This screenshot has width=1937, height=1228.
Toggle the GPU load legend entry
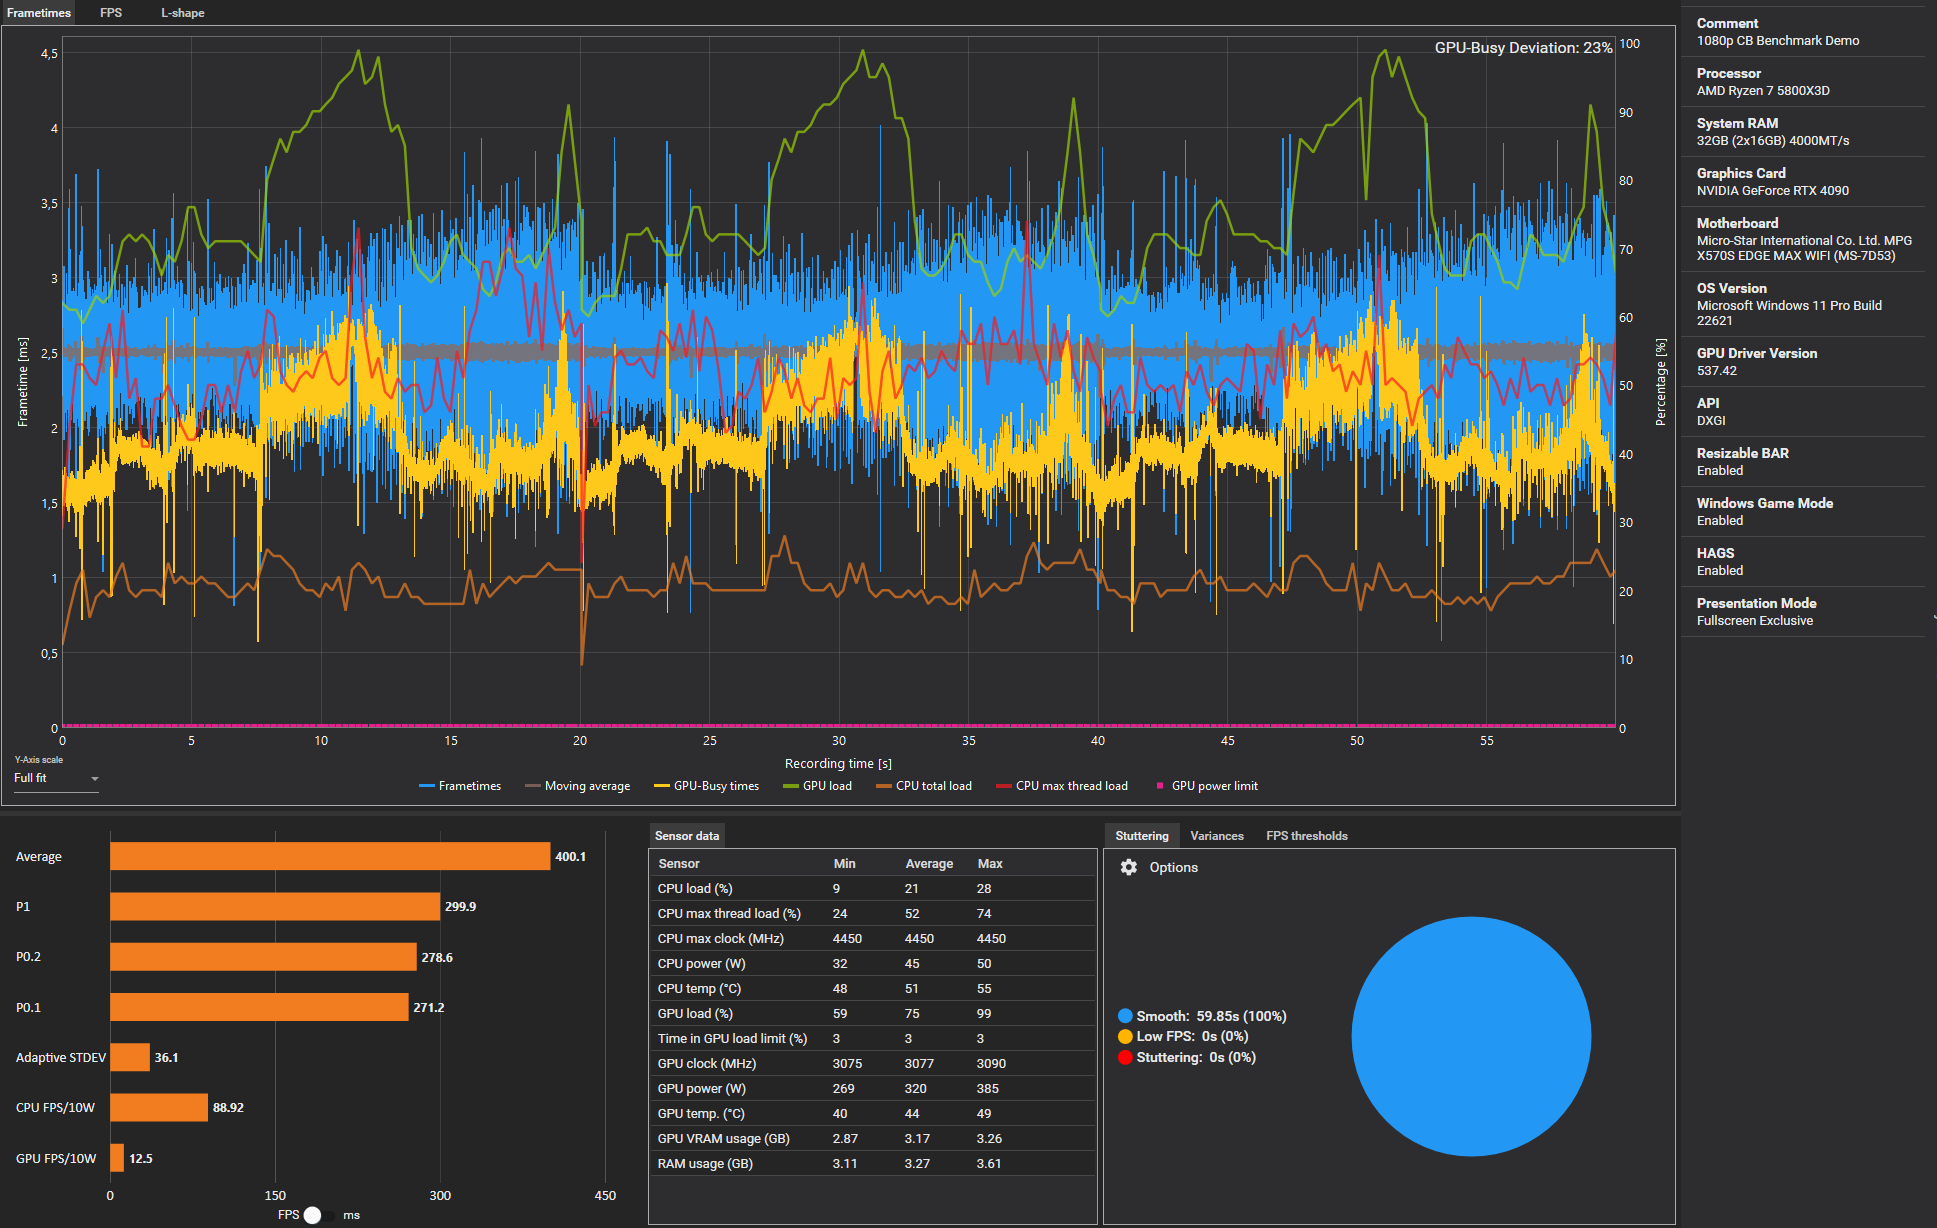tap(818, 786)
